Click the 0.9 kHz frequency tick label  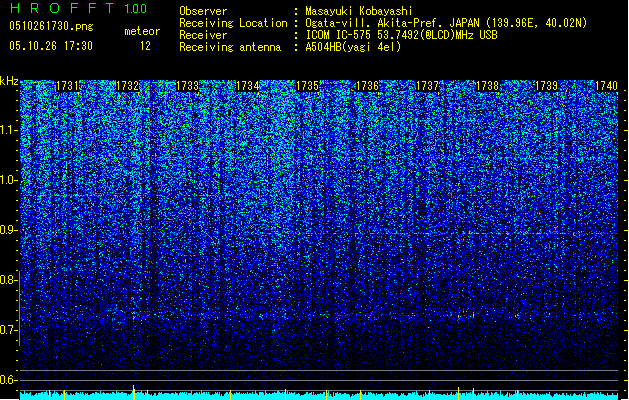pos(8,230)
